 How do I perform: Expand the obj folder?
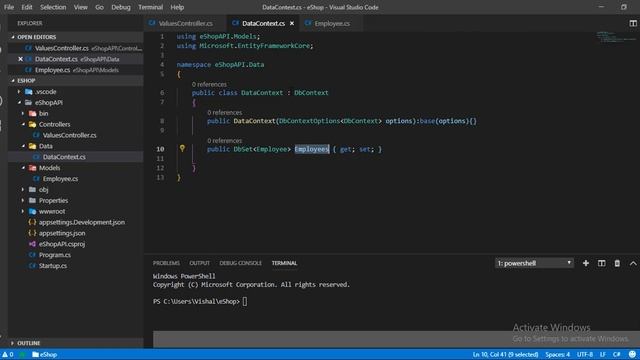[23, 189]
